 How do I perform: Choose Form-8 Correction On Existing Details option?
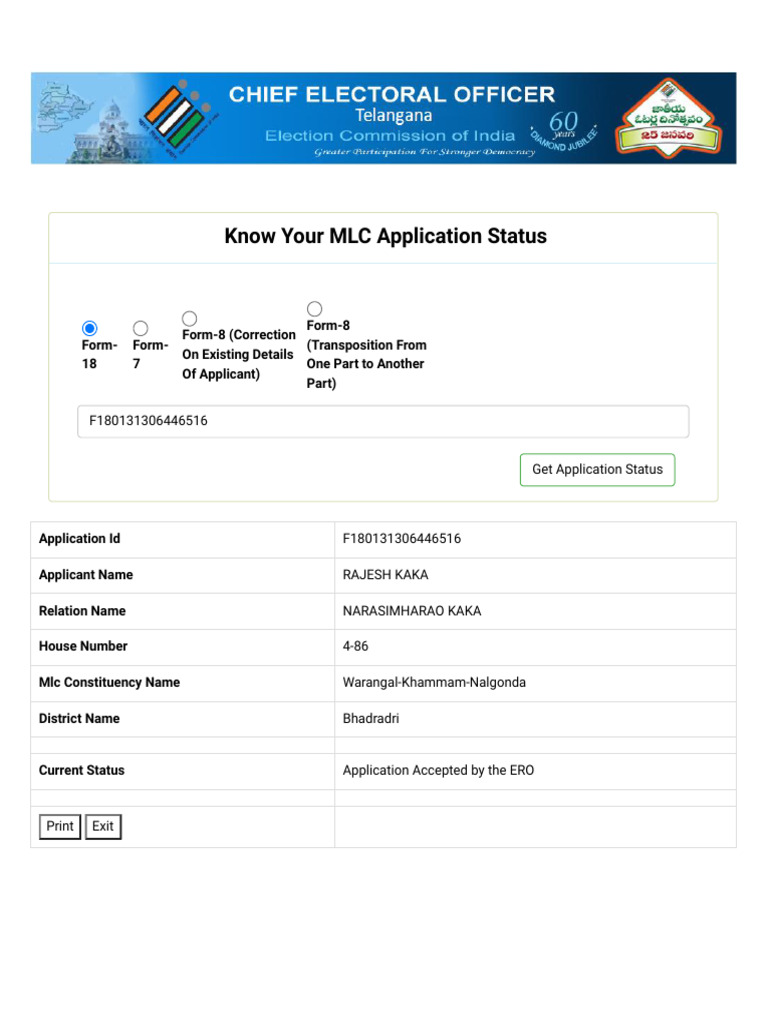(189, 318)
